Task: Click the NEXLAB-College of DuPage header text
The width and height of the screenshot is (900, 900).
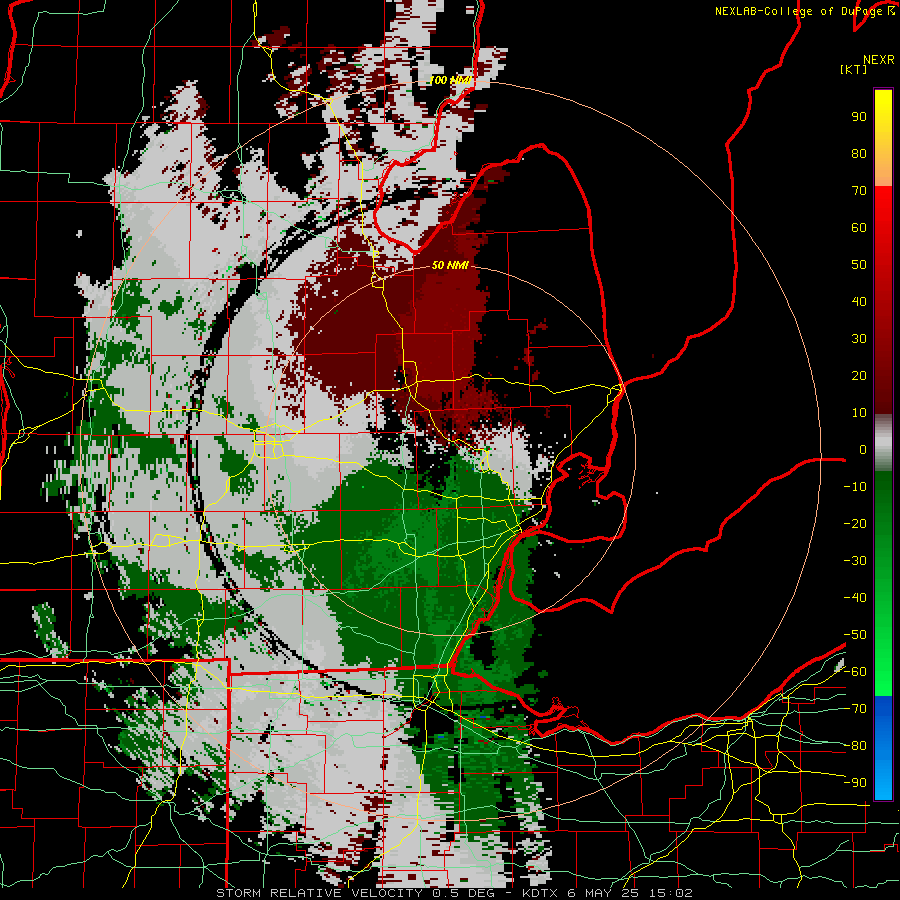Action: pyautogui.click(x=805, y=11)
